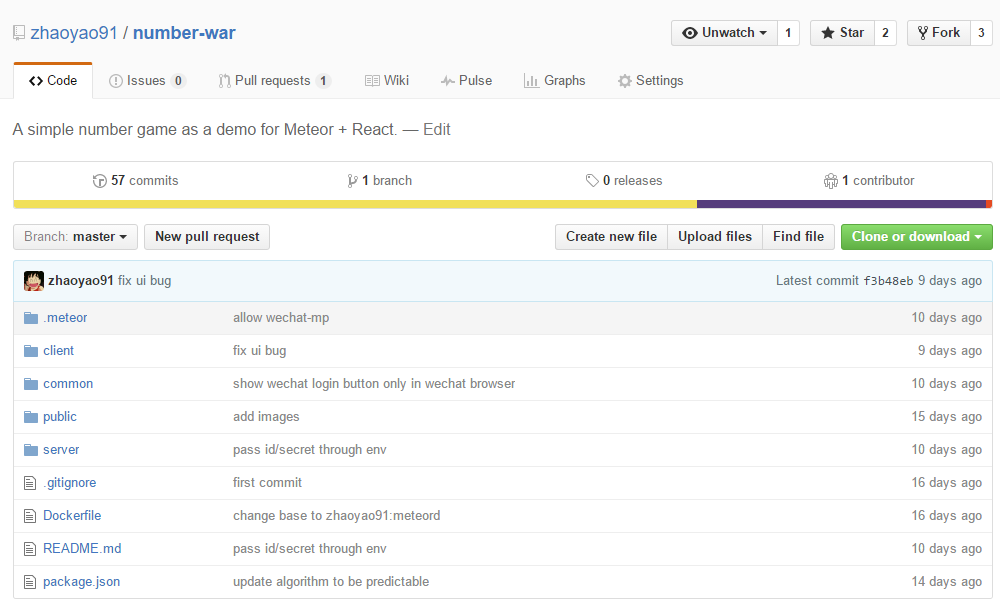
Task: Click the yellow language bar segment
Action: pos(355,204)
